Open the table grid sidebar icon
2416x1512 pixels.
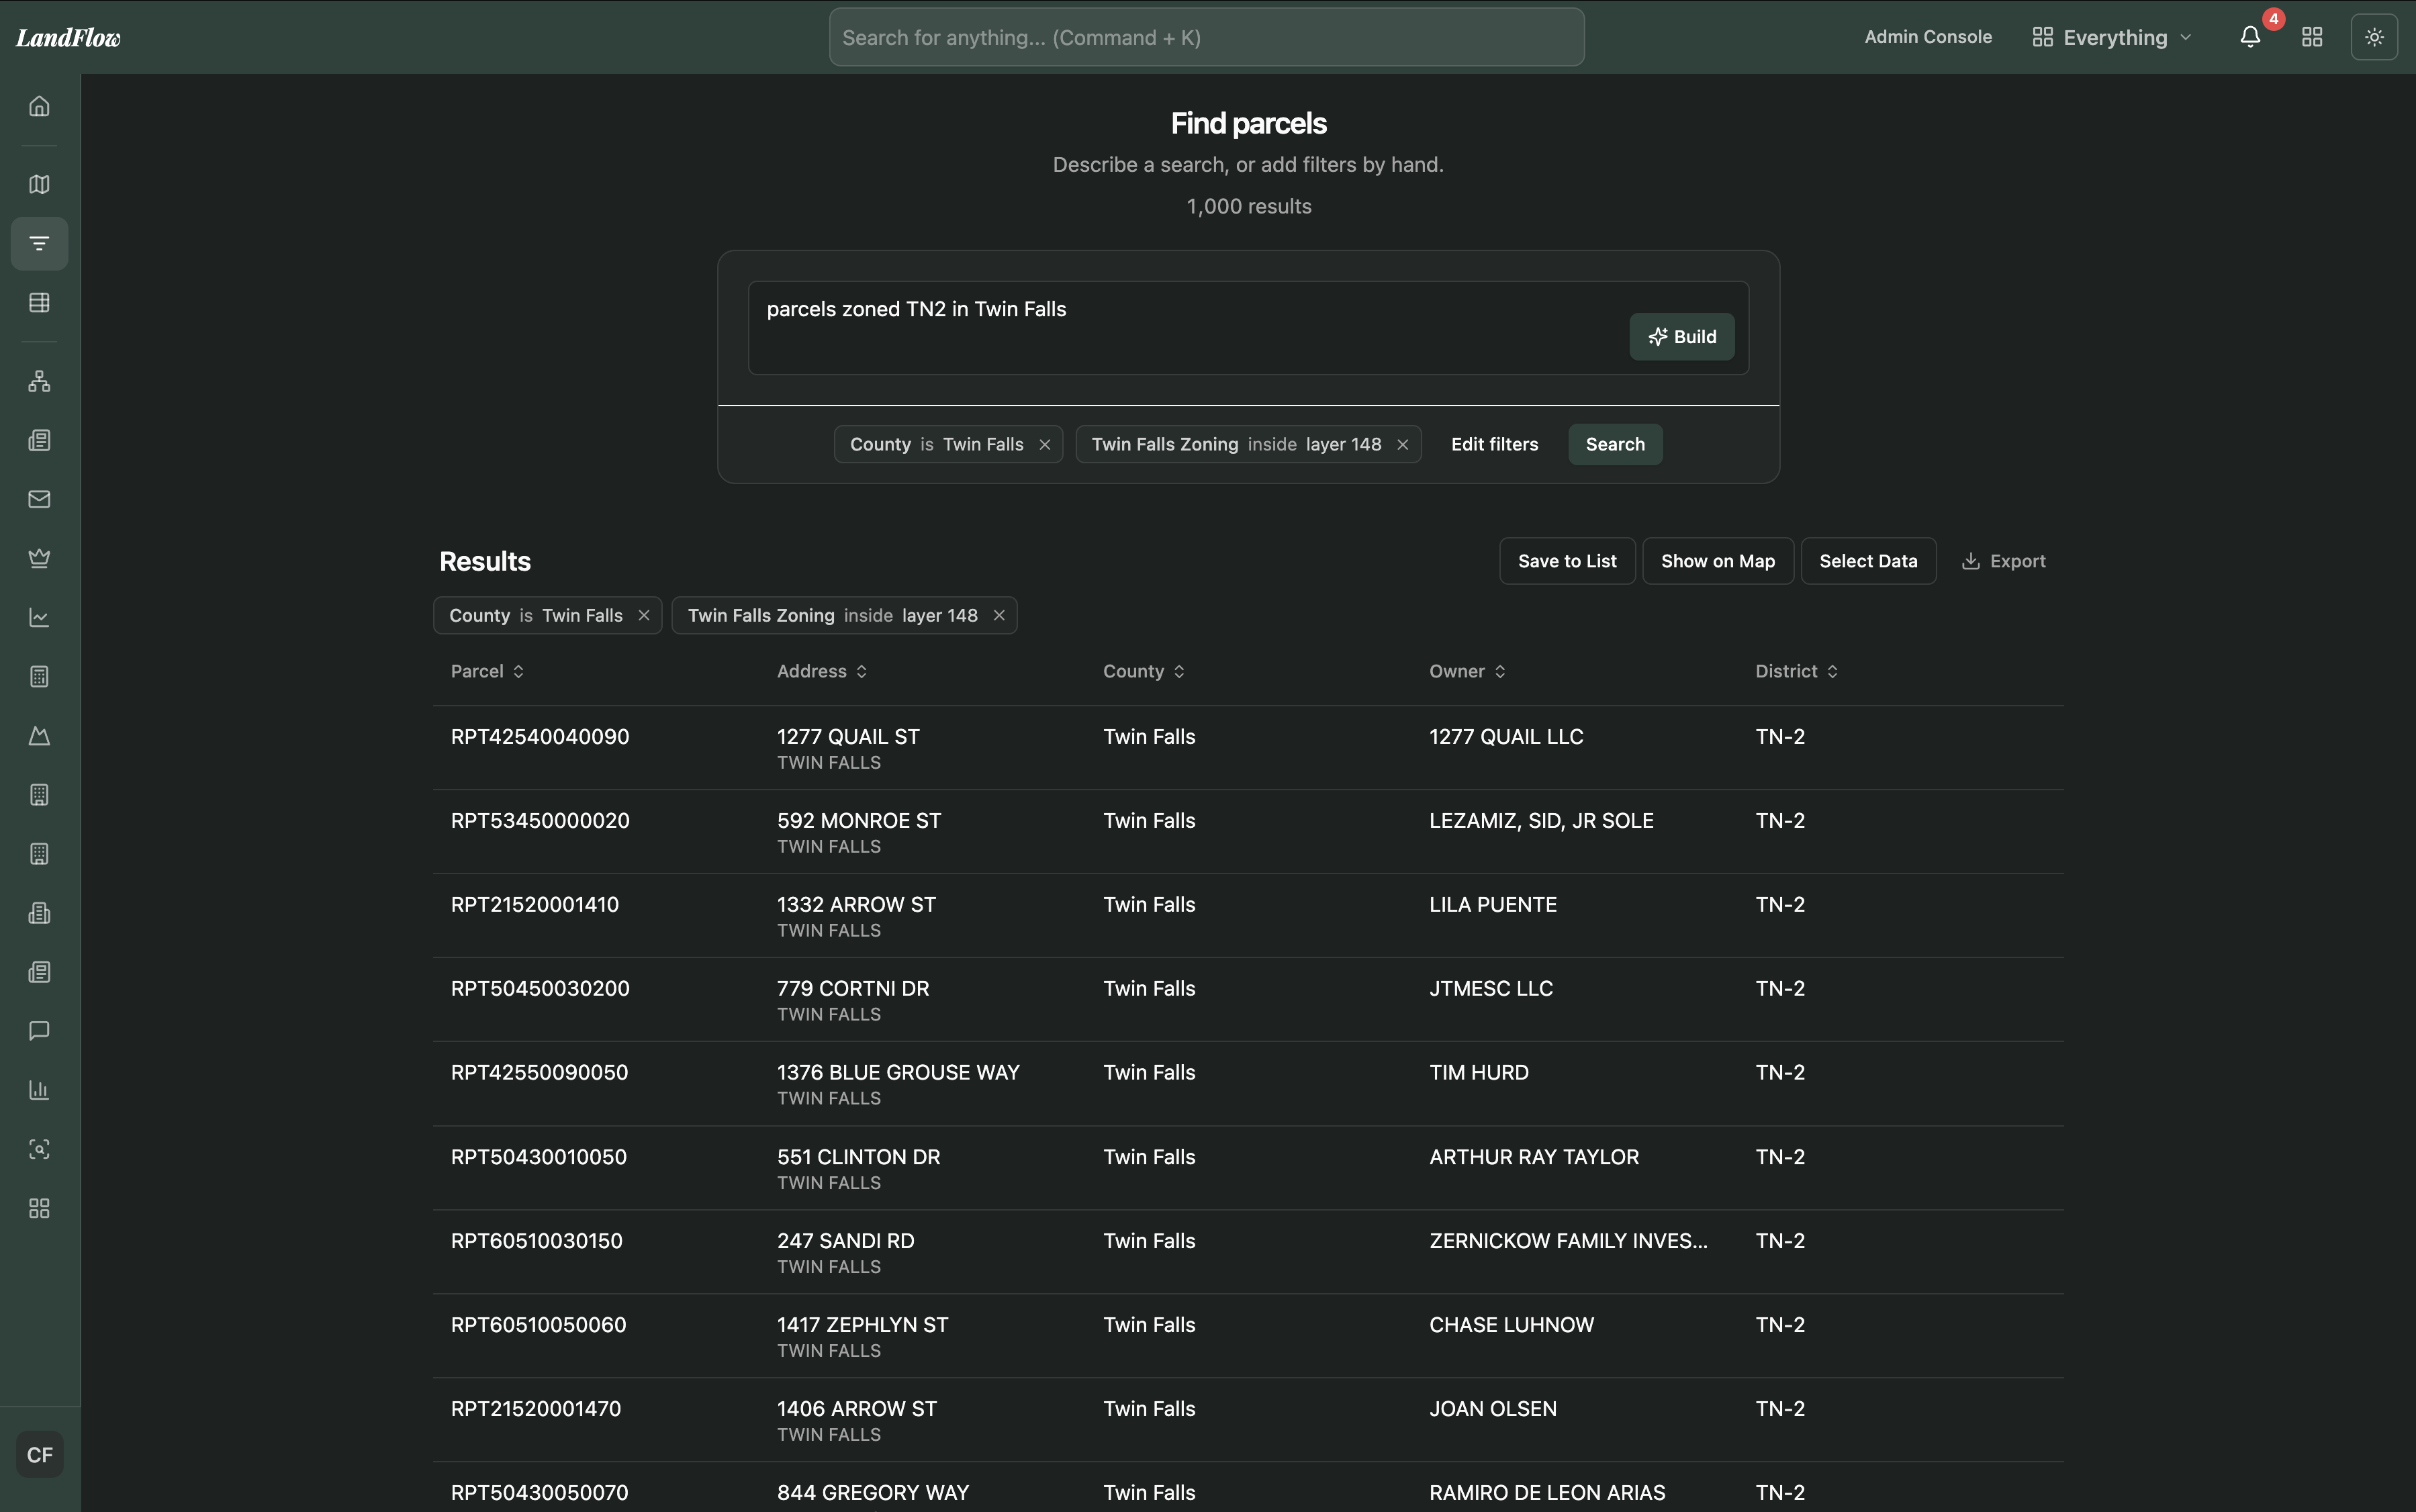tap(39, 302)
